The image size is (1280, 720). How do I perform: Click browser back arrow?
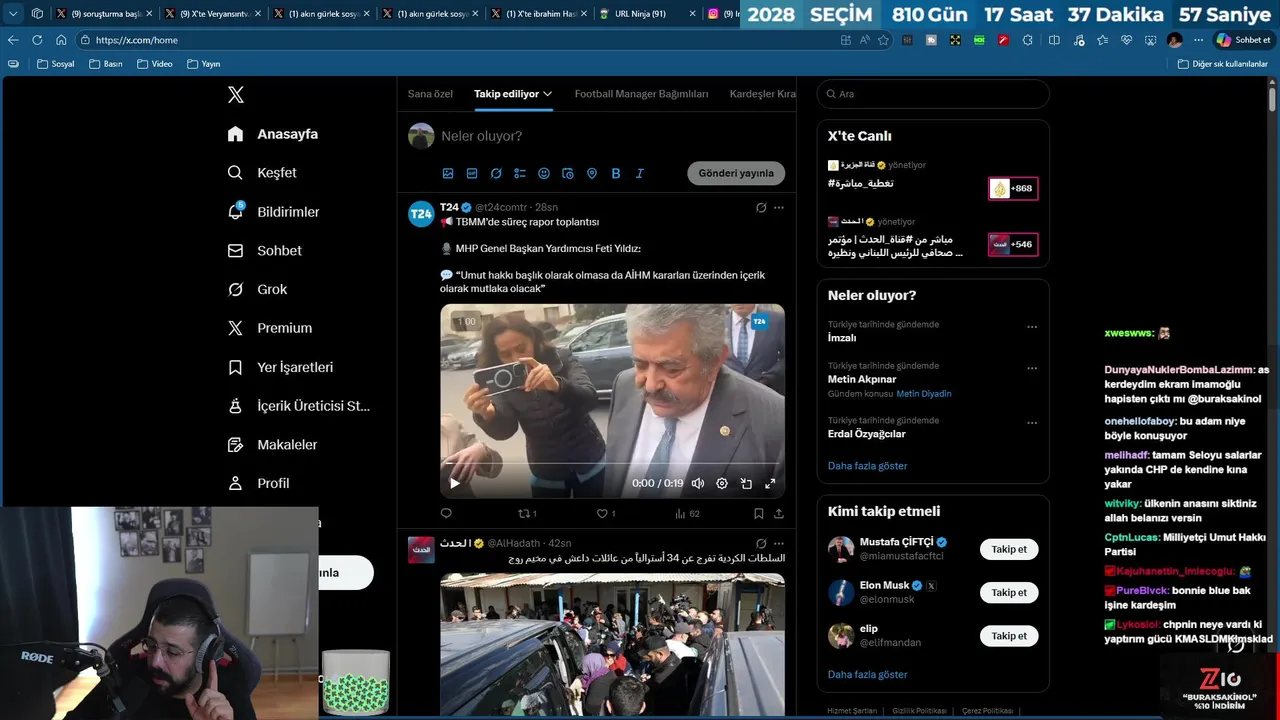(13, 40)
